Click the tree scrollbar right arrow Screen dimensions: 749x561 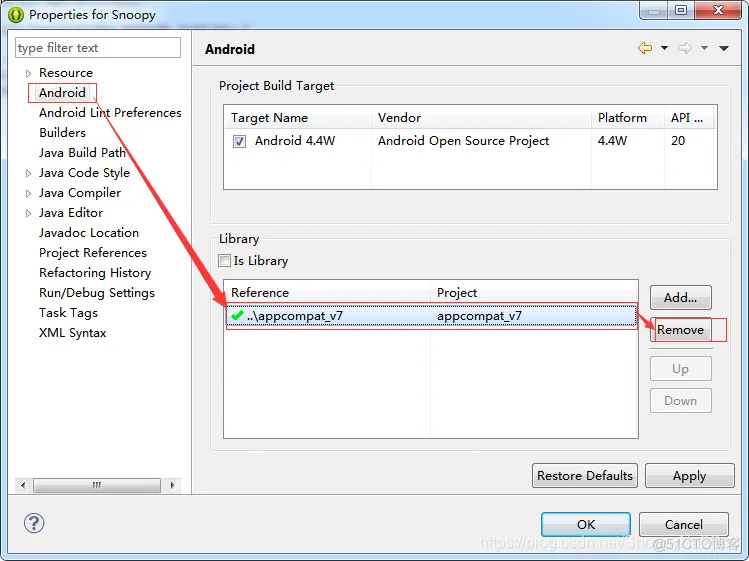[x=172, y=485]
